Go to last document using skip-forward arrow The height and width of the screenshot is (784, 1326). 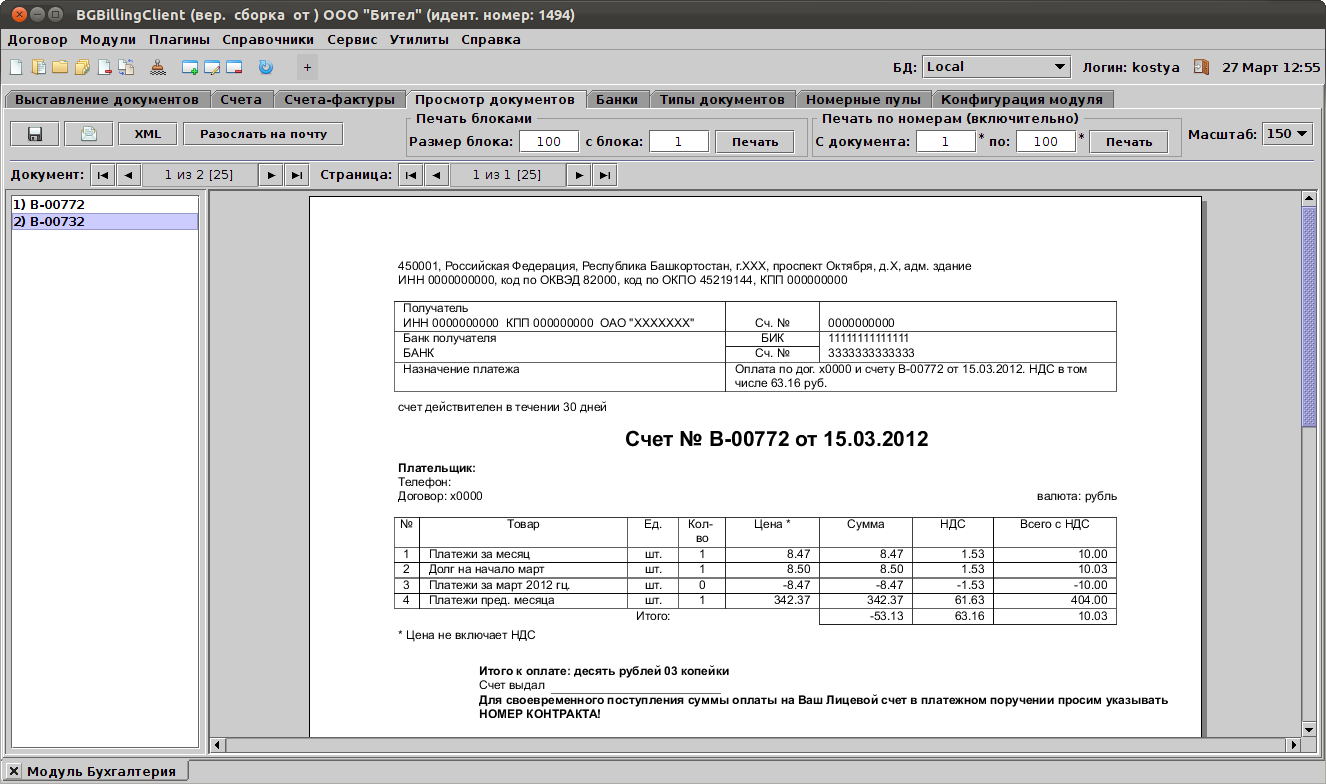pyautogui.click(x=296, y=175)
